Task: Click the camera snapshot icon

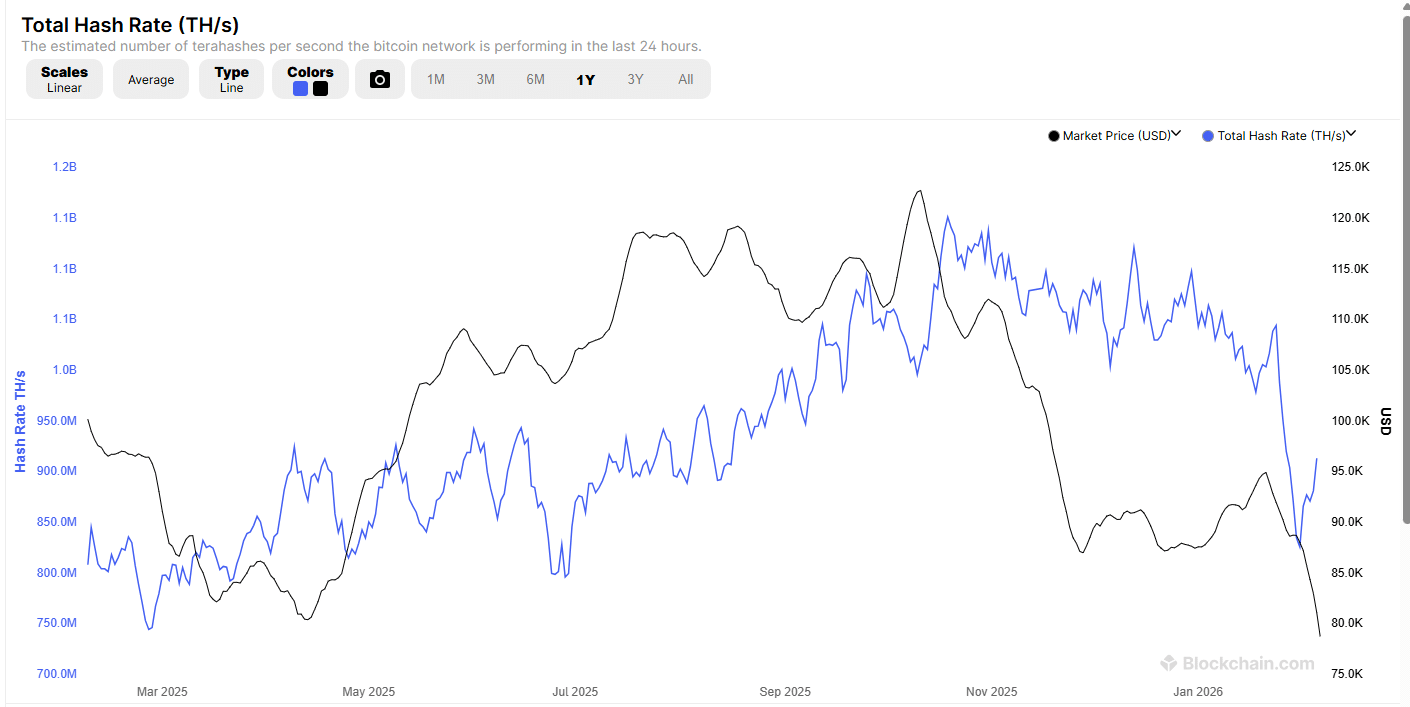Action: click(380, 79)
